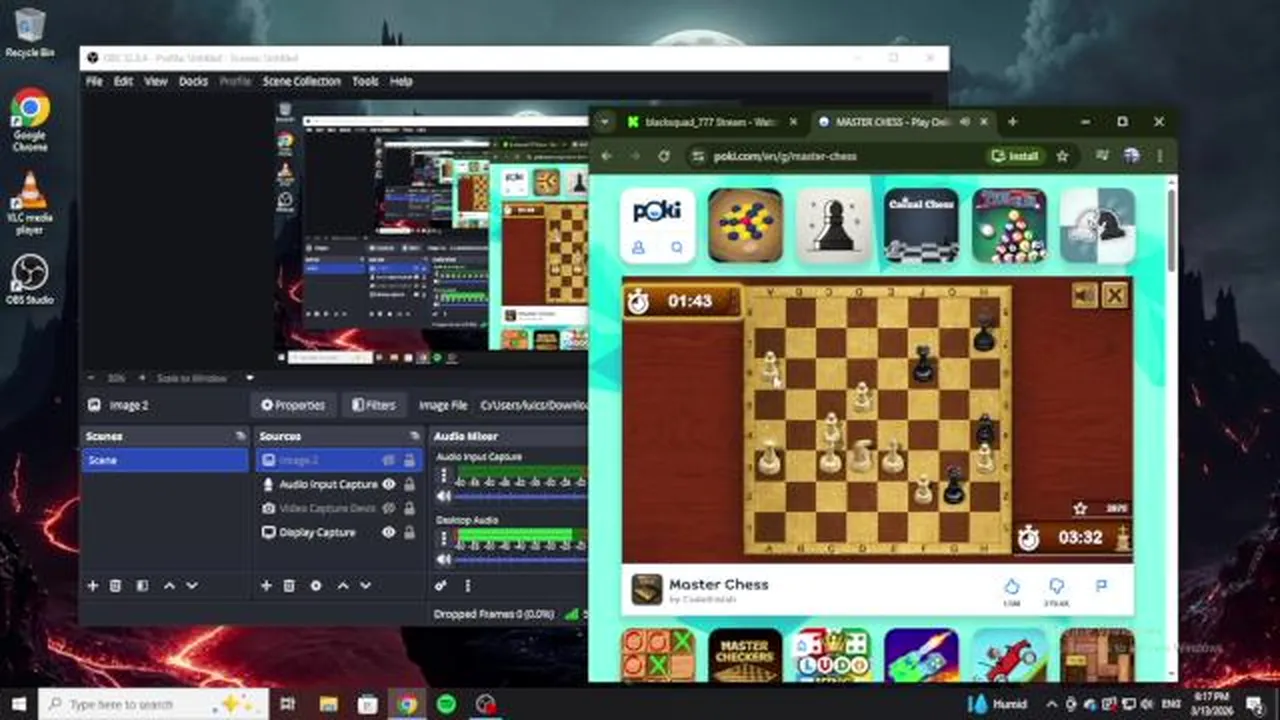Hide the Display Capture source
The height and width of the screenshot is (720, 1280).
(x=388, y=532)
